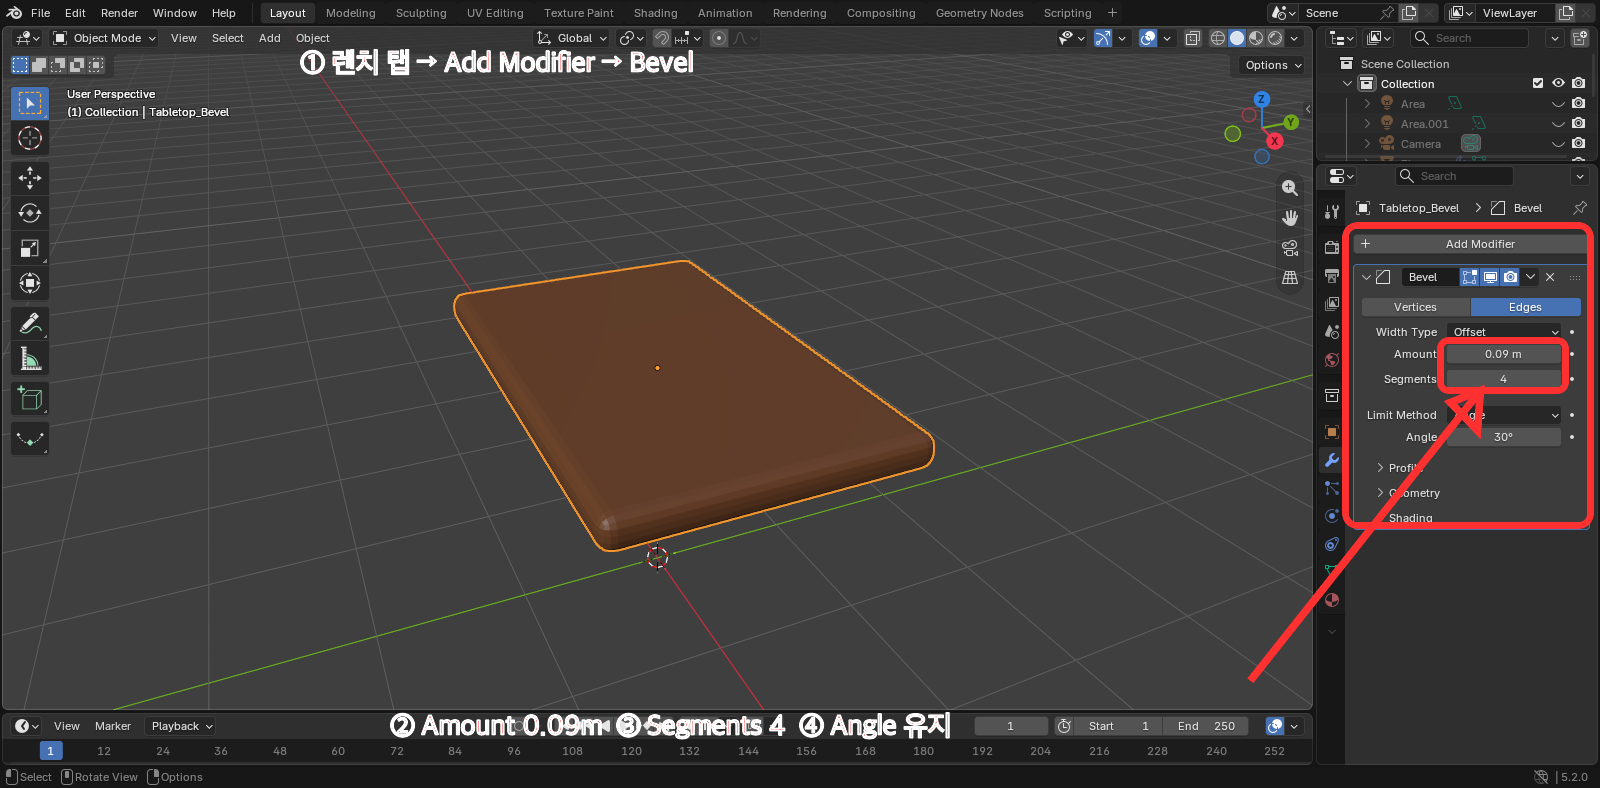
Task: Snap view to the red X axis
Action: [1275, 141]
